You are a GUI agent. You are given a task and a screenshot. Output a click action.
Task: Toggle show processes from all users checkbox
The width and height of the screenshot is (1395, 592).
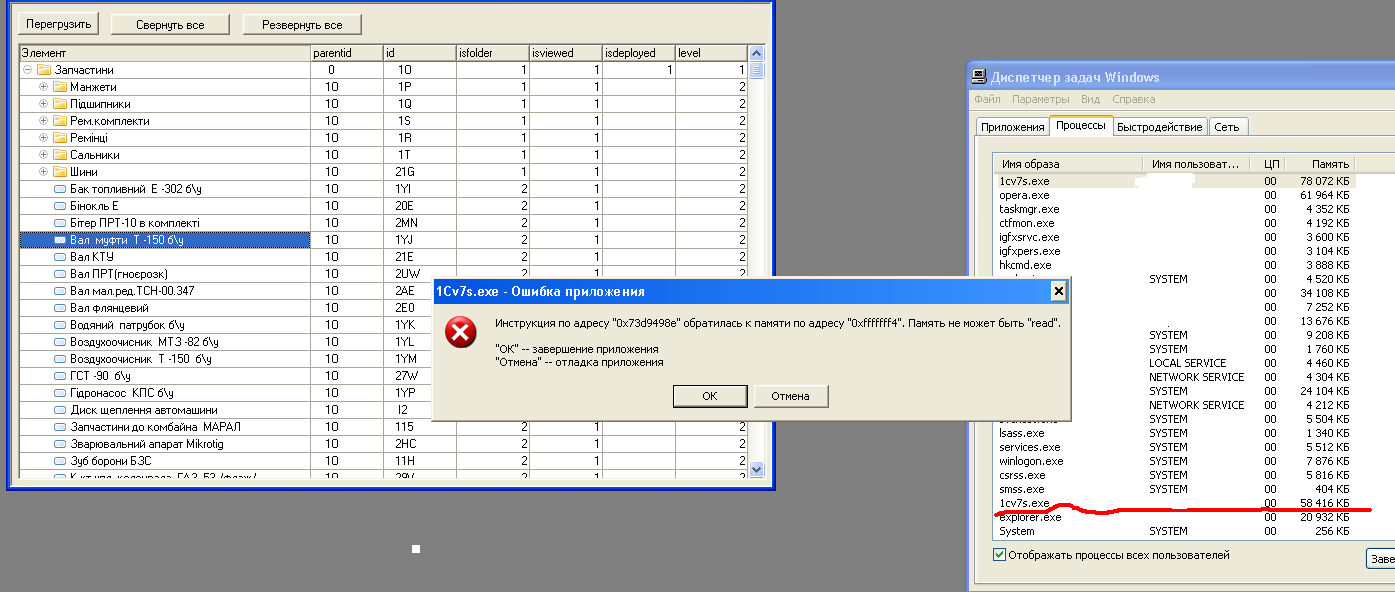tap(999, 555)
